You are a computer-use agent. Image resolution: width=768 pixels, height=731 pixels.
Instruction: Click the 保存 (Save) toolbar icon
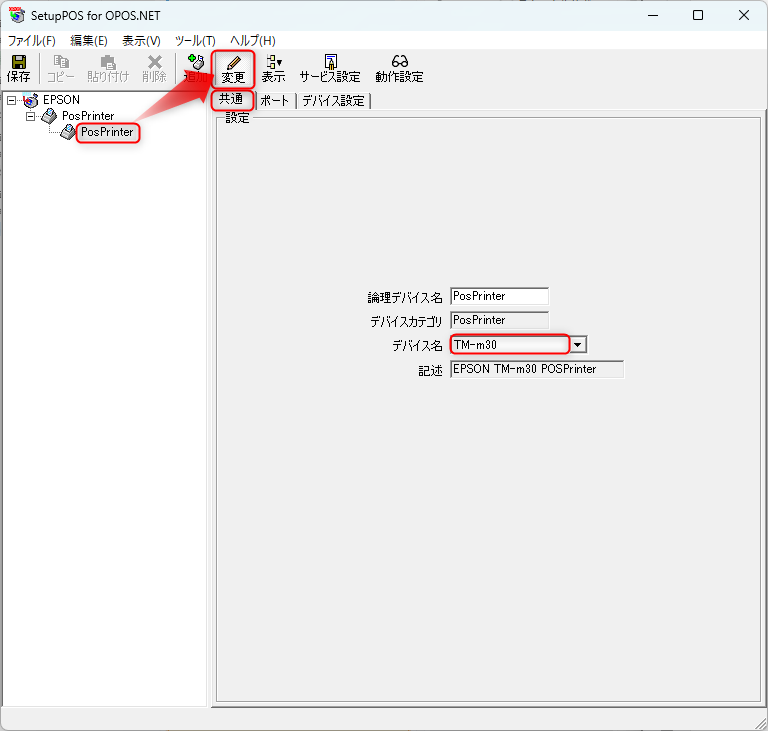(x=19, y=68)
